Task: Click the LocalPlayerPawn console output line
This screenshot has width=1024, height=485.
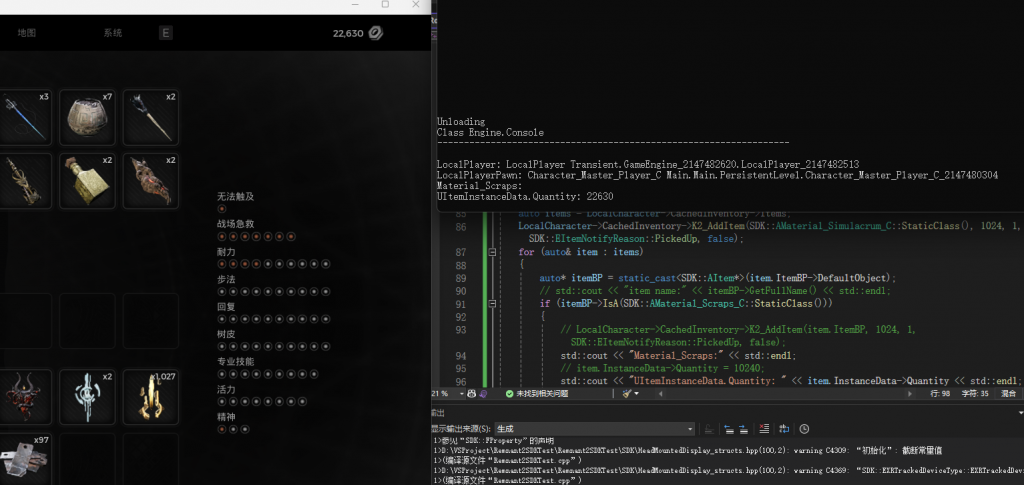Action: click(717, 175)
